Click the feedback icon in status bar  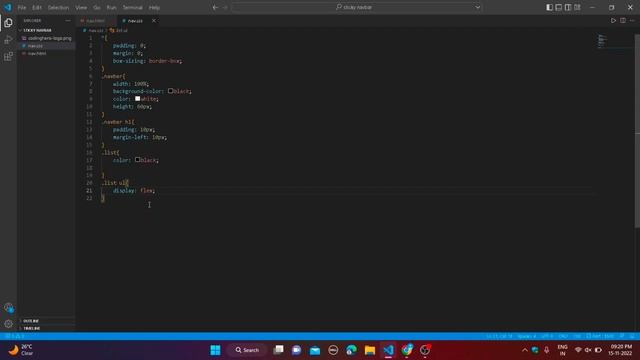point(622,336)
